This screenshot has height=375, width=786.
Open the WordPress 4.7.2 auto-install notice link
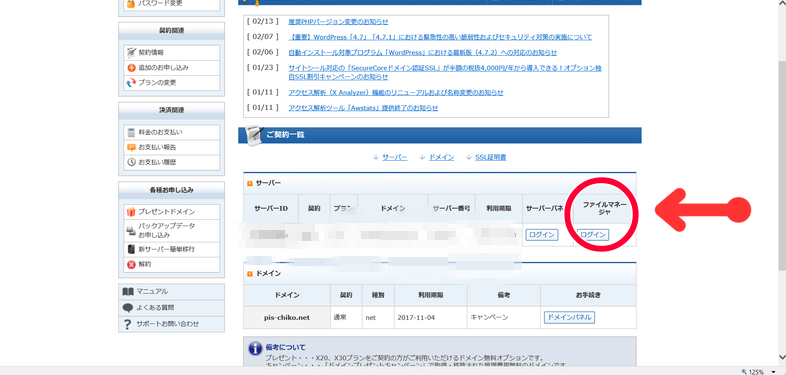point(423,52)
